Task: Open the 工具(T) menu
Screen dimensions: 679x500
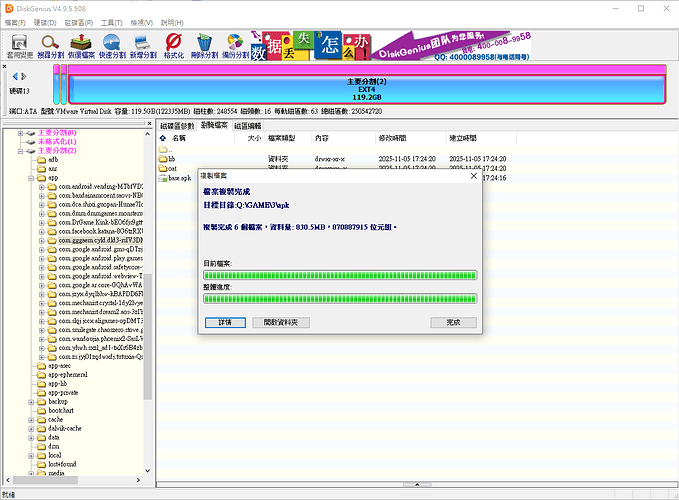Action: click(x=112, y=21)
